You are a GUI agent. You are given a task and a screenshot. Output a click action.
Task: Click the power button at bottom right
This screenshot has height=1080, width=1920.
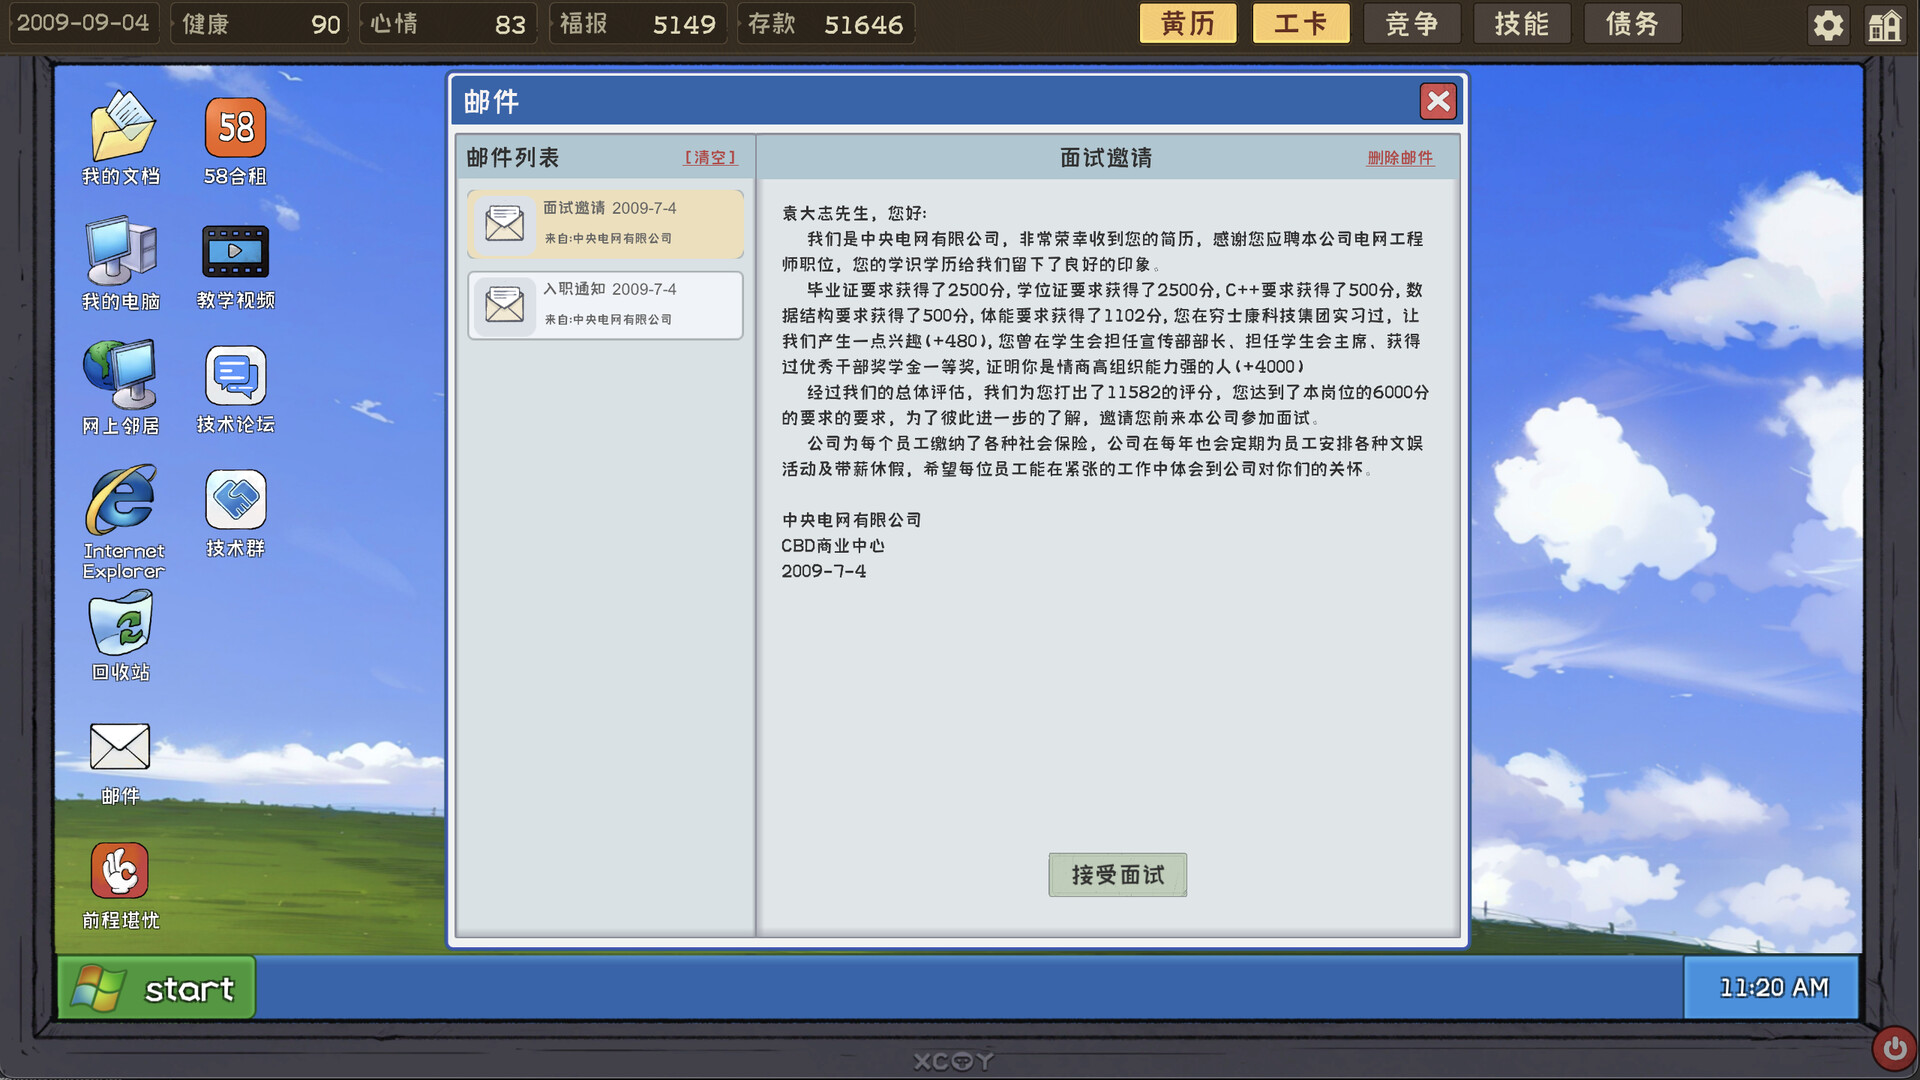point(1893,1047)
